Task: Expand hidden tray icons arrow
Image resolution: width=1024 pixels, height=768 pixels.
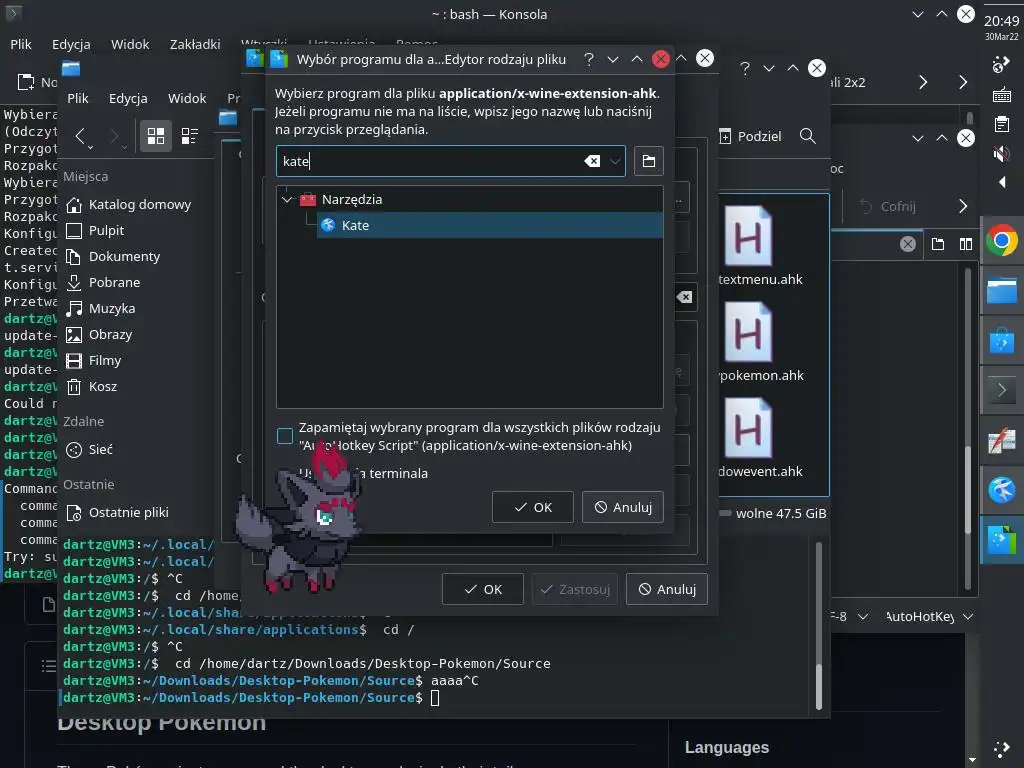Action: tap(1002, 182)
